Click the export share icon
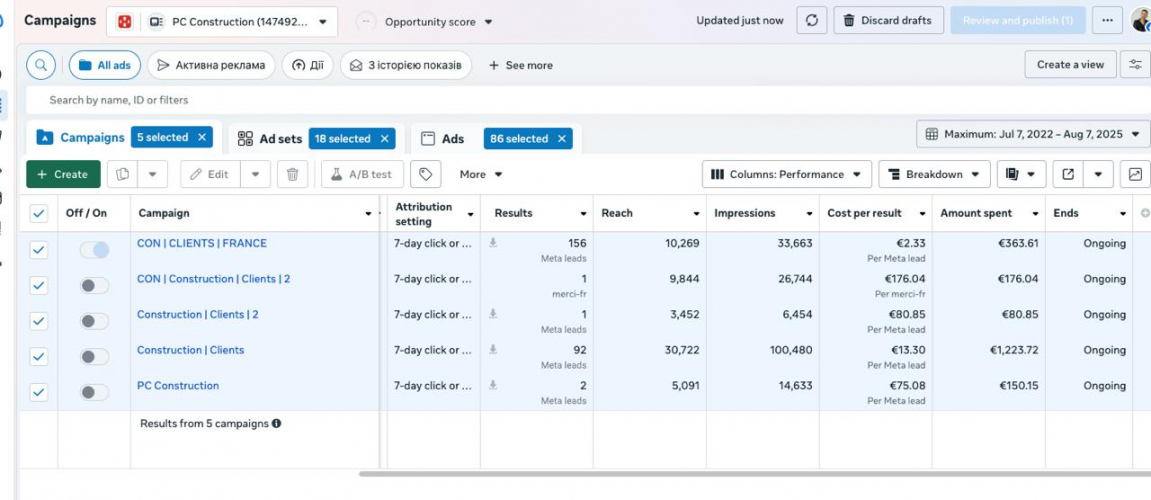This screenshot has width=1151, height=500. 1068,174
